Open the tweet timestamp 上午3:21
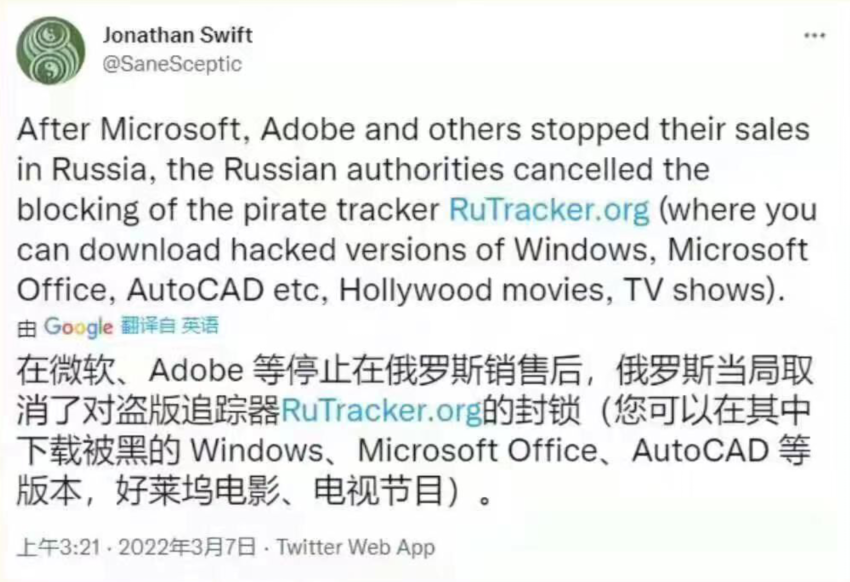Screen dimensions: 850x582 click(x=58, y=547)
